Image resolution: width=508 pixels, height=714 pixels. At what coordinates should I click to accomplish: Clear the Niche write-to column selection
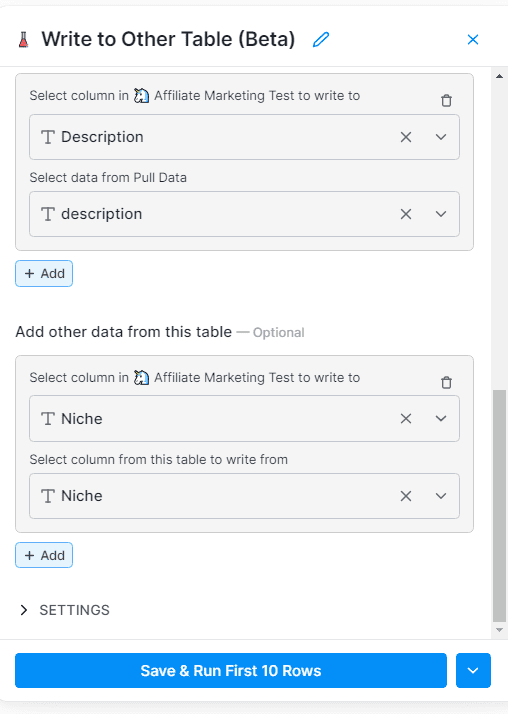(x=406, y=418)
